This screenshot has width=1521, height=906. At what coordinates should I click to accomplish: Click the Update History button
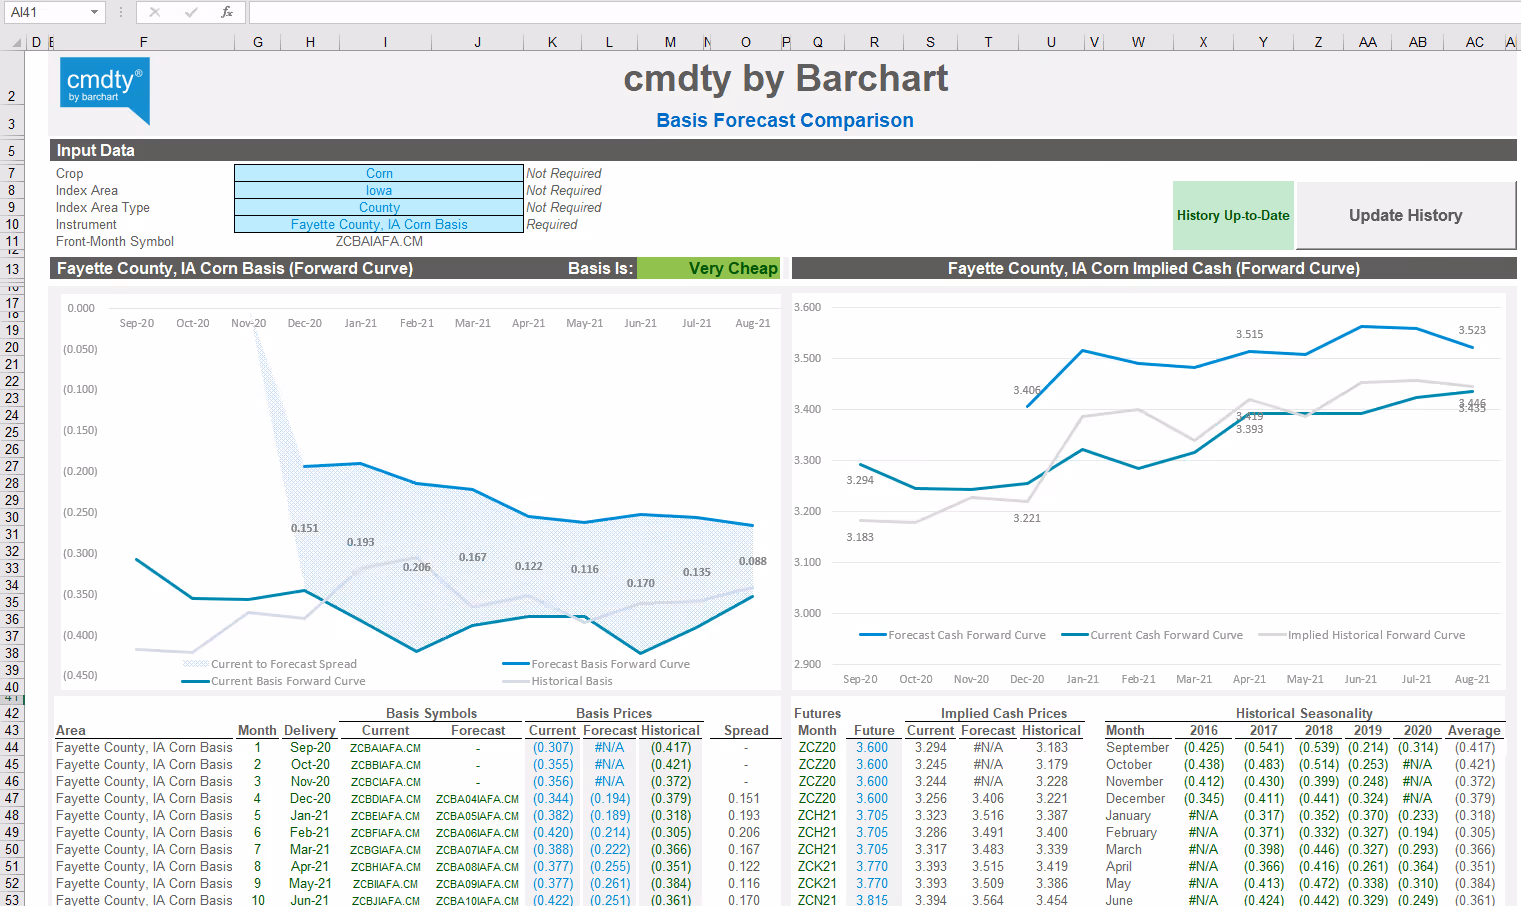(x=1405, y=215)
